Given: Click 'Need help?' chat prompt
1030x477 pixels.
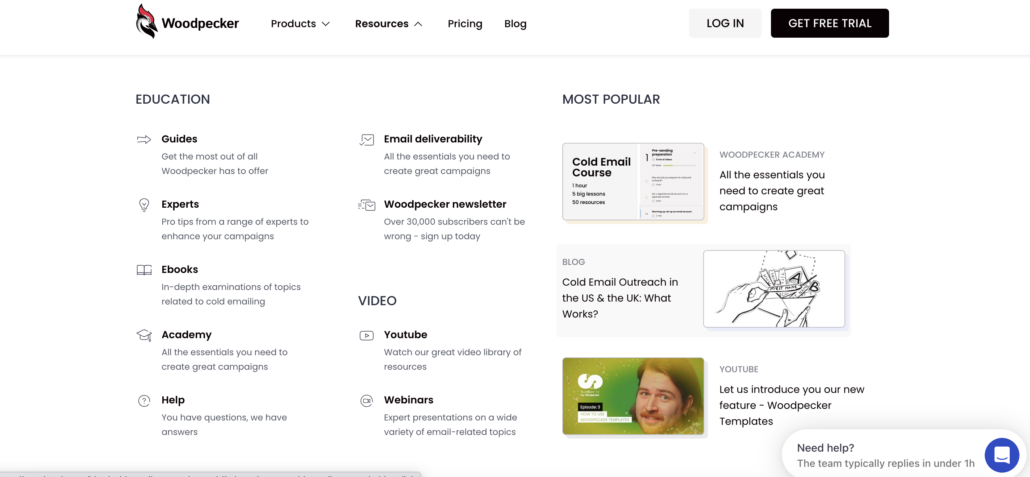Looking at the screenshot, I should point(825,448).
